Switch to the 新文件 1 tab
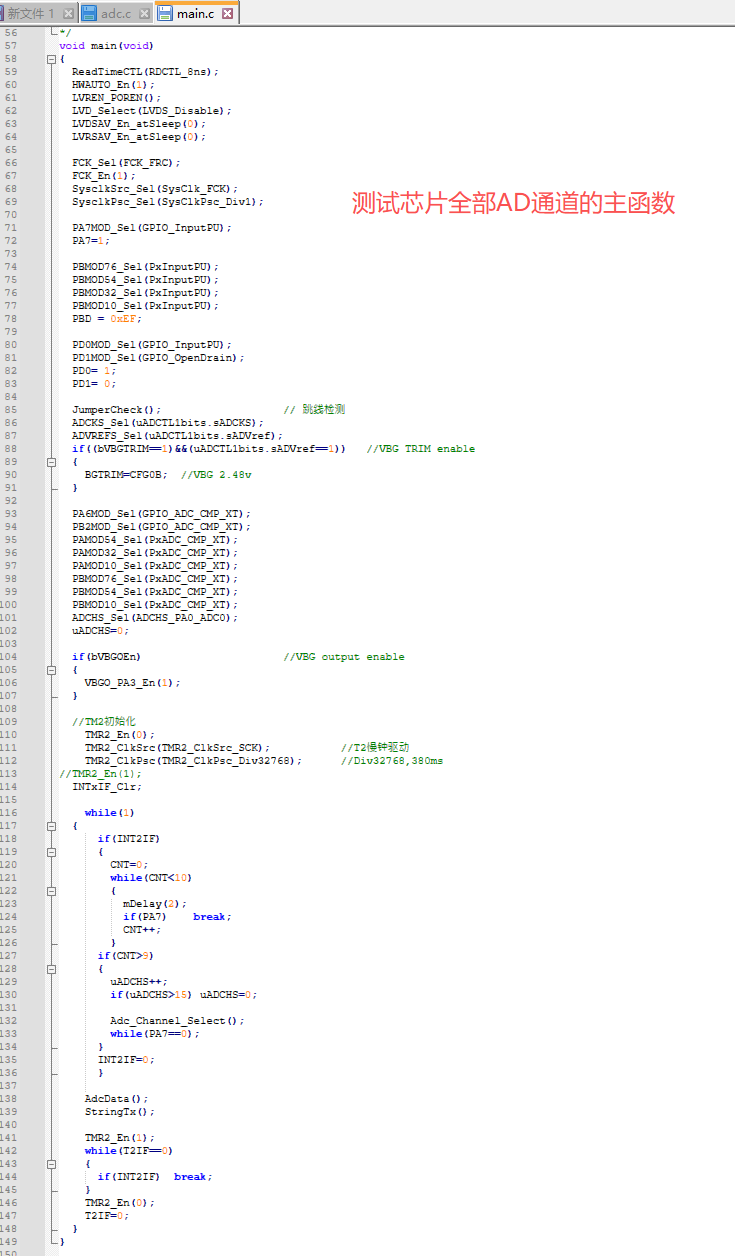This screenshot has width=735, height=1256. (31, 13)
